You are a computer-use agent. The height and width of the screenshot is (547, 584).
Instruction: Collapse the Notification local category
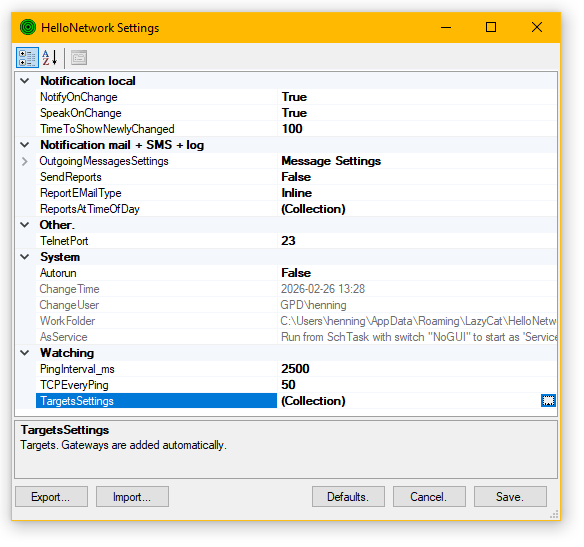[x=25, y=81]
